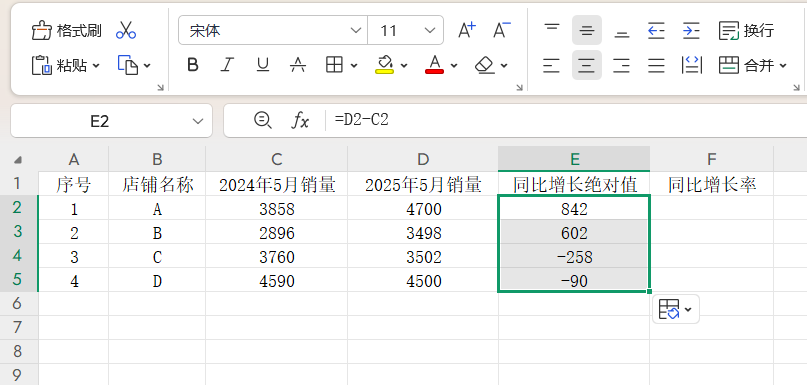807x385 pixels.
Task: Click the cell '2024年5月销量'
Action: tap(277, 184)
